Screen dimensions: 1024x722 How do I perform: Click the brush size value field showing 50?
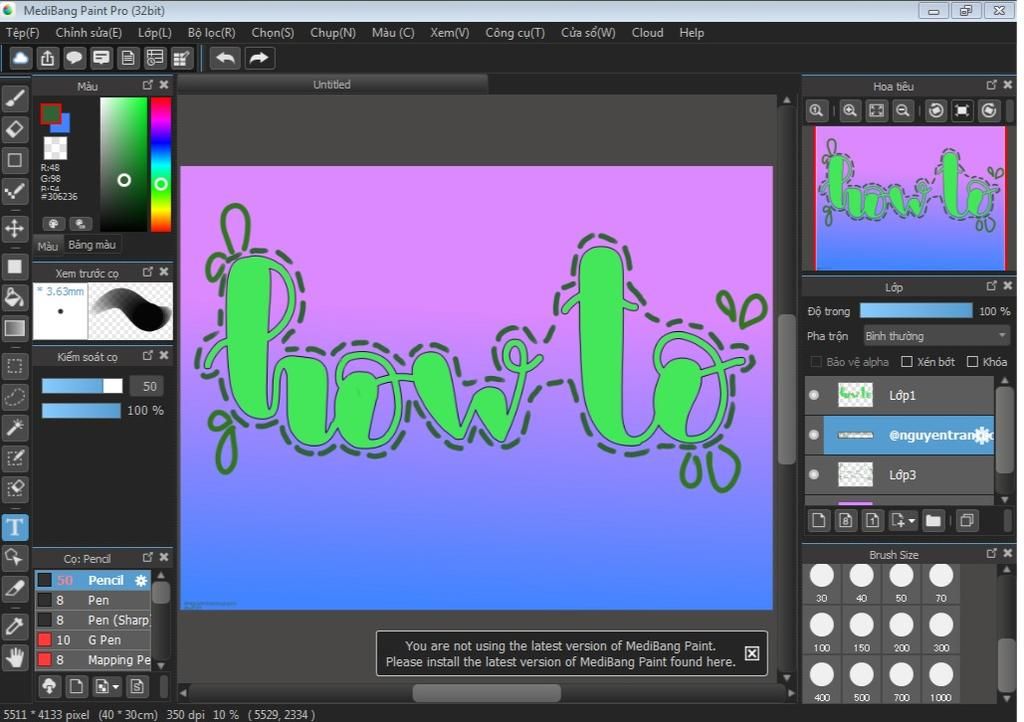pos(147,386)
